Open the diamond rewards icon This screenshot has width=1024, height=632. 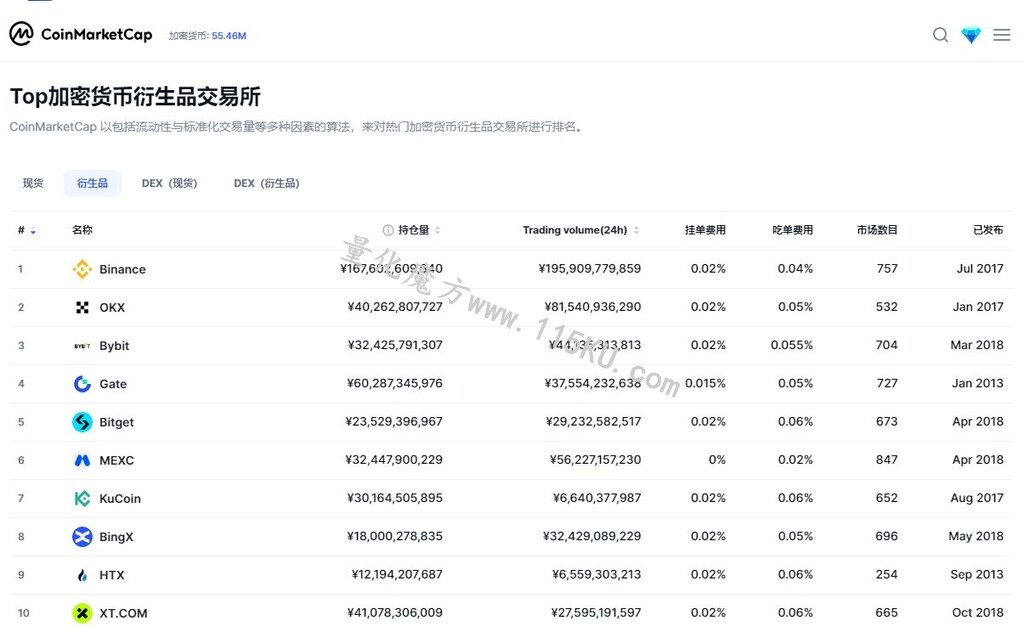tap(971, 35)
